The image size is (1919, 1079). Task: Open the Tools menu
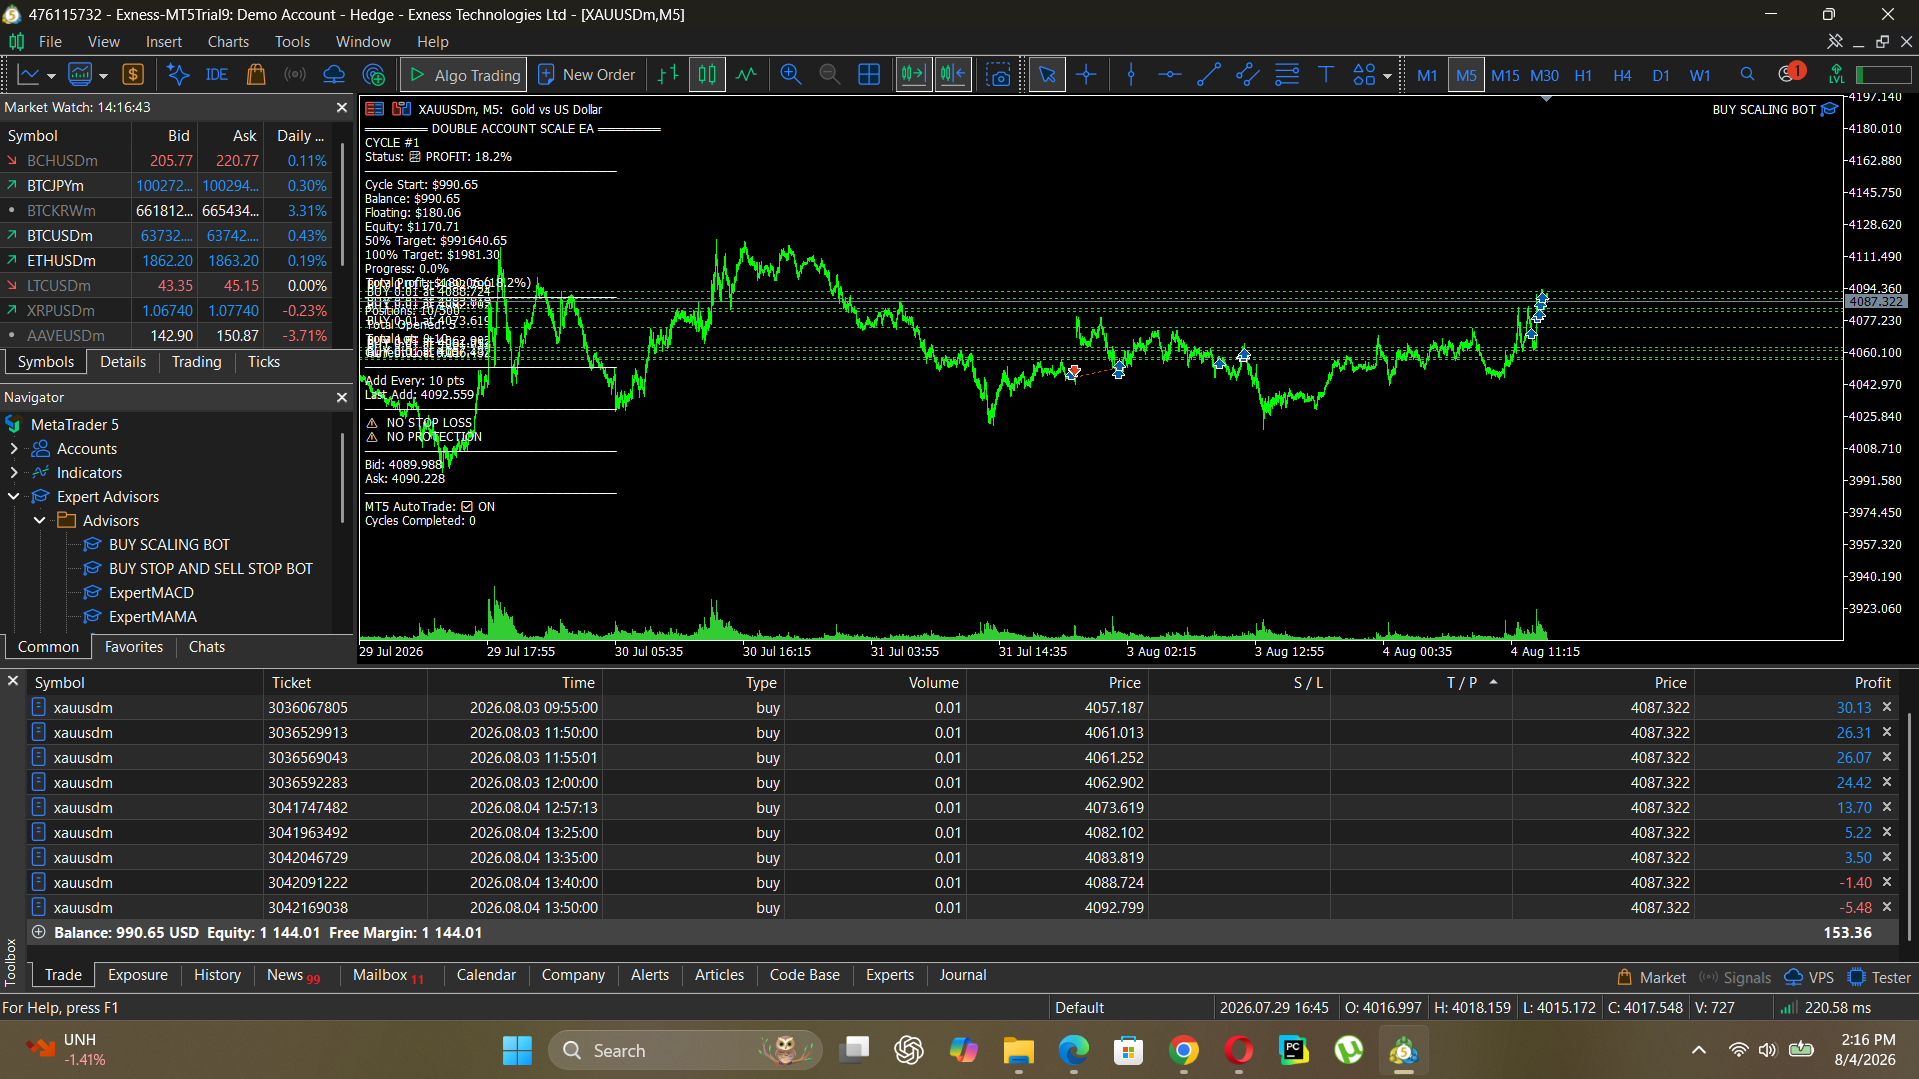(x=292, y=41)
